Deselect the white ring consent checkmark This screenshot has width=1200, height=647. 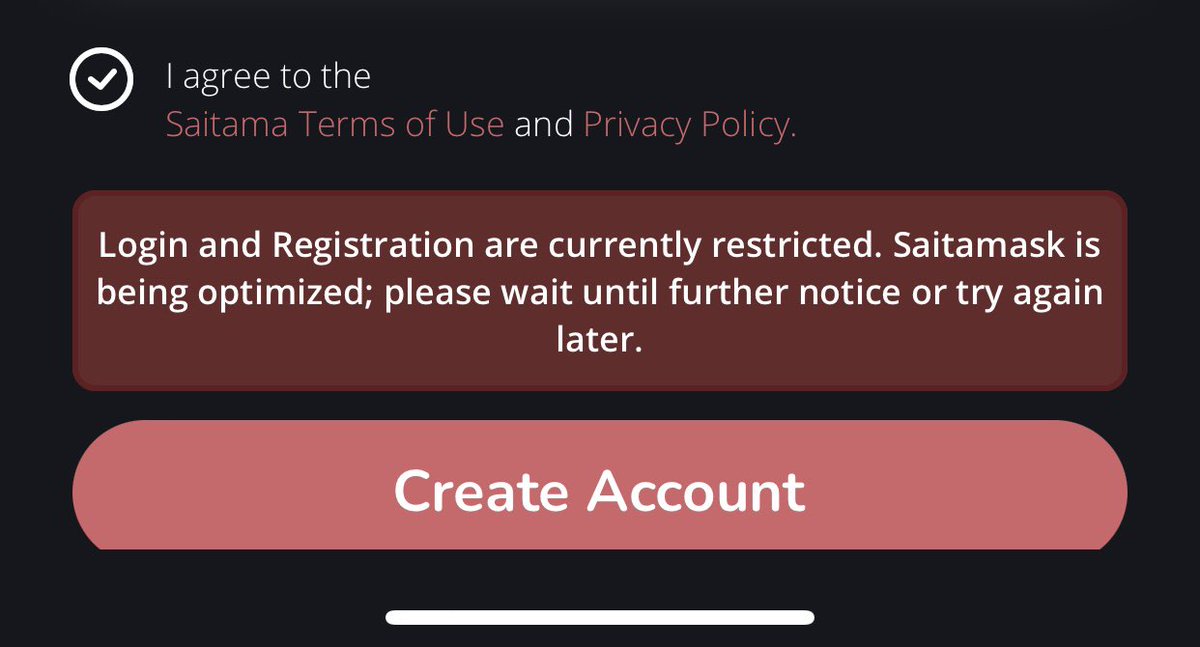click(x=101, y=79)
